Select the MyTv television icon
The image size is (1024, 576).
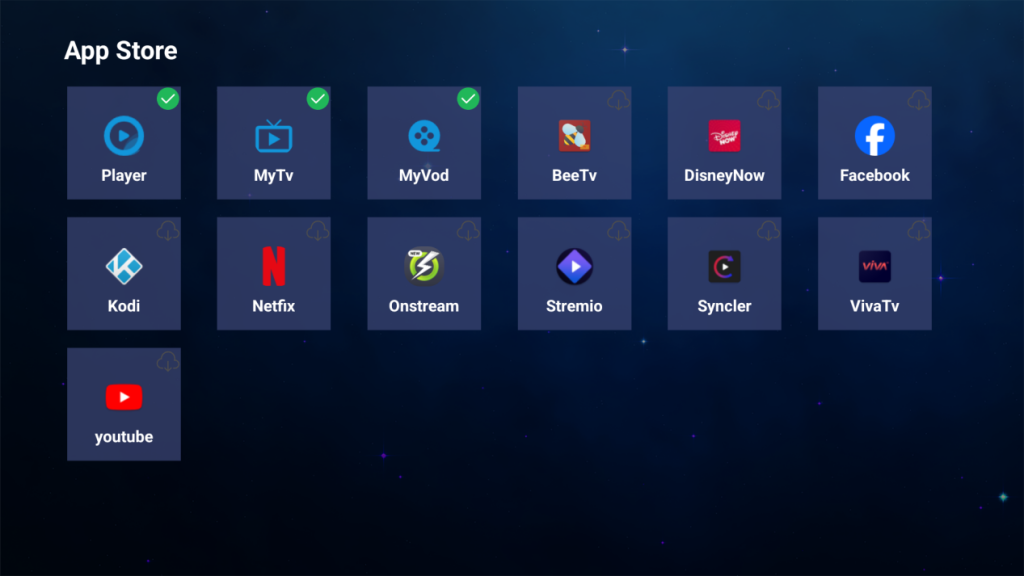point(274,136)
